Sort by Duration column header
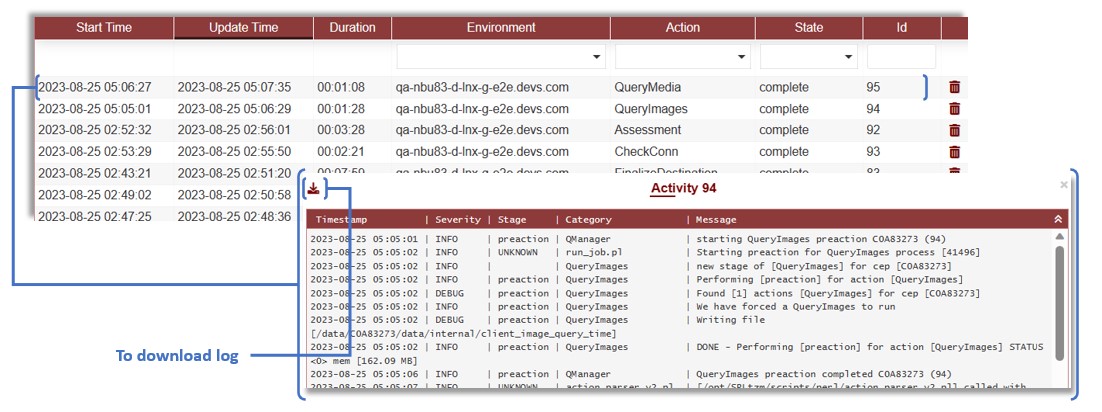 click(x=352, y=28)
